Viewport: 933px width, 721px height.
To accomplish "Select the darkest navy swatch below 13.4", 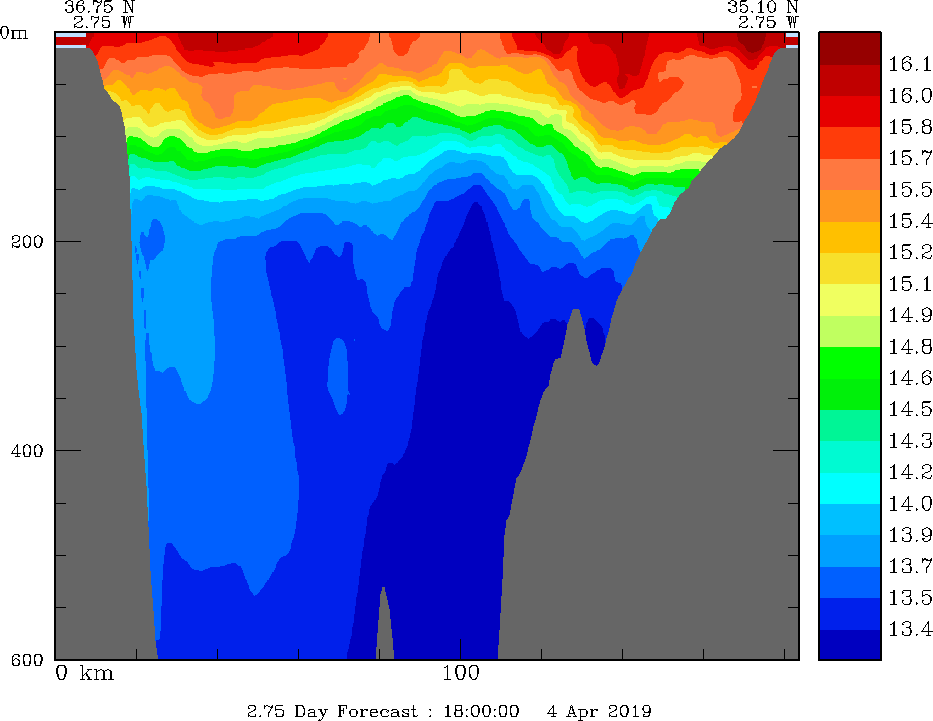I will pyautogui.click(x=850, y=645).
